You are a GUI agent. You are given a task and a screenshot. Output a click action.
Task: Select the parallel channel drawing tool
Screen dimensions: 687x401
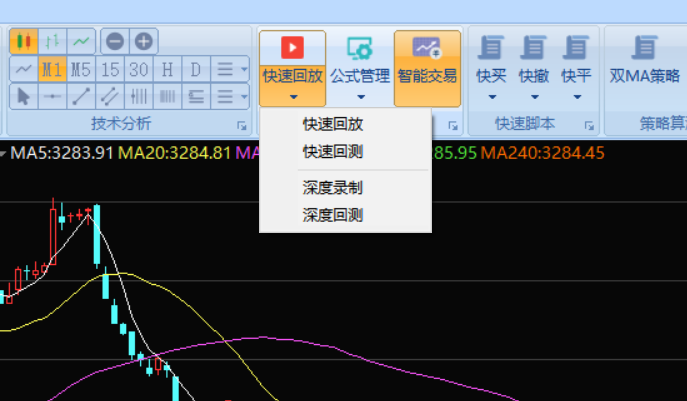coord(110,96)
